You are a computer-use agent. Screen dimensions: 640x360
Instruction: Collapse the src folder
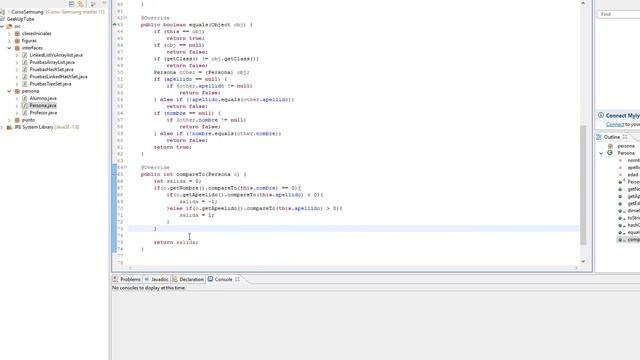pyautogui.click(x=2, y=26)
